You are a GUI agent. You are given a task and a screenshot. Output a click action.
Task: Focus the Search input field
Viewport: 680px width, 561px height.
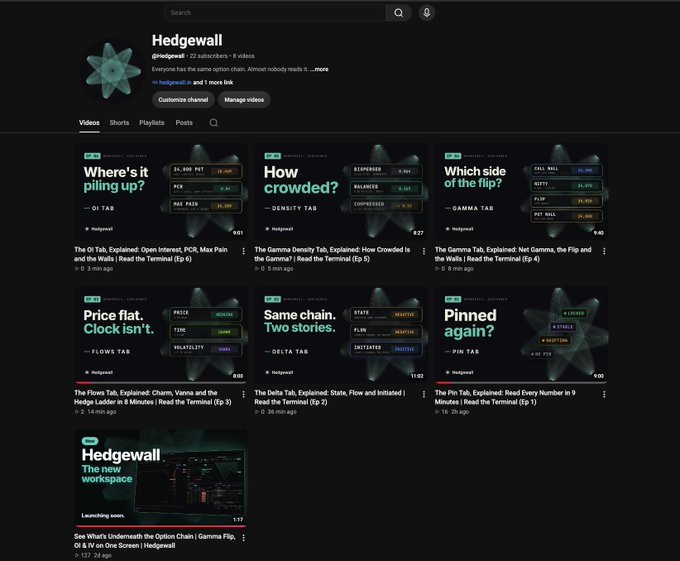275,13
